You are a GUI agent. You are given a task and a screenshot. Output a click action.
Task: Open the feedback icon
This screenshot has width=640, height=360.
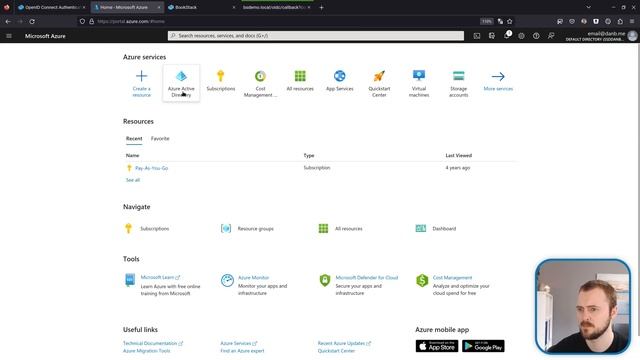point(551,36)
